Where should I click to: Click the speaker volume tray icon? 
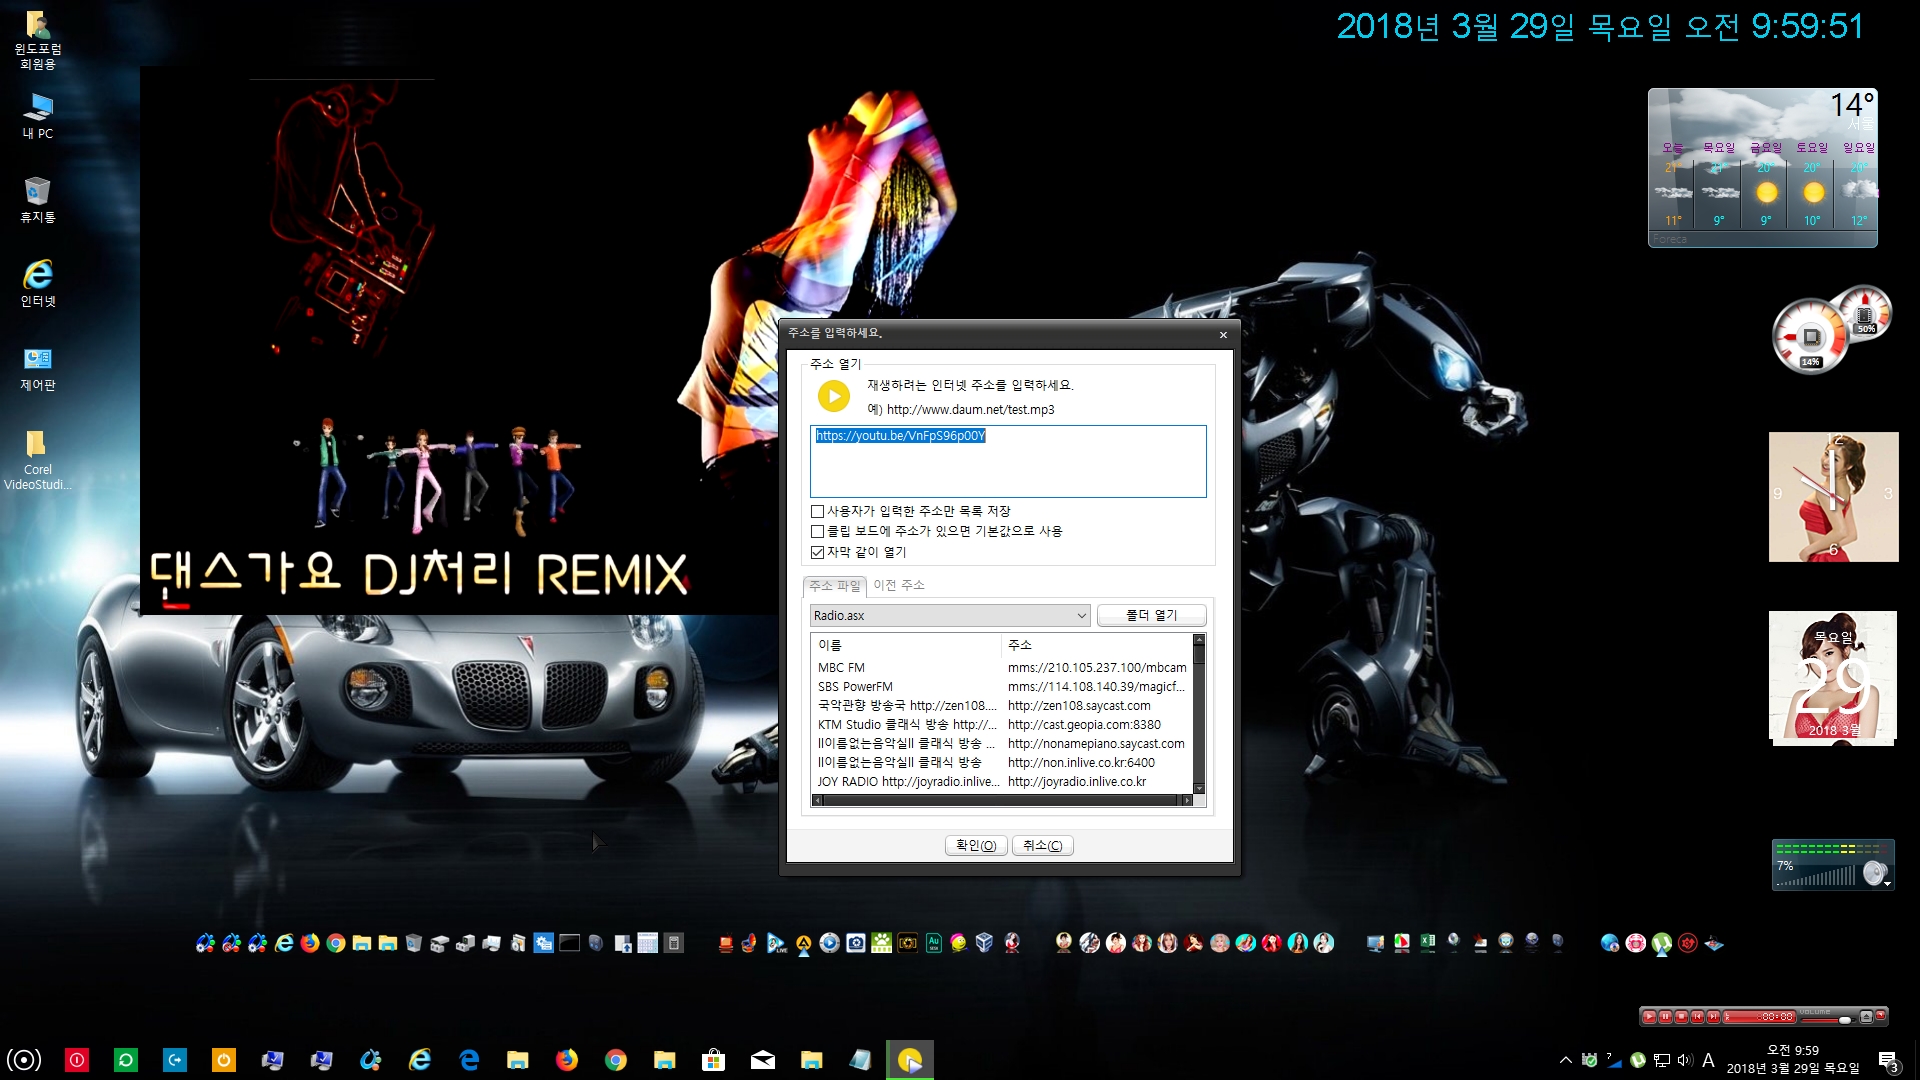click(1684, 1060)
